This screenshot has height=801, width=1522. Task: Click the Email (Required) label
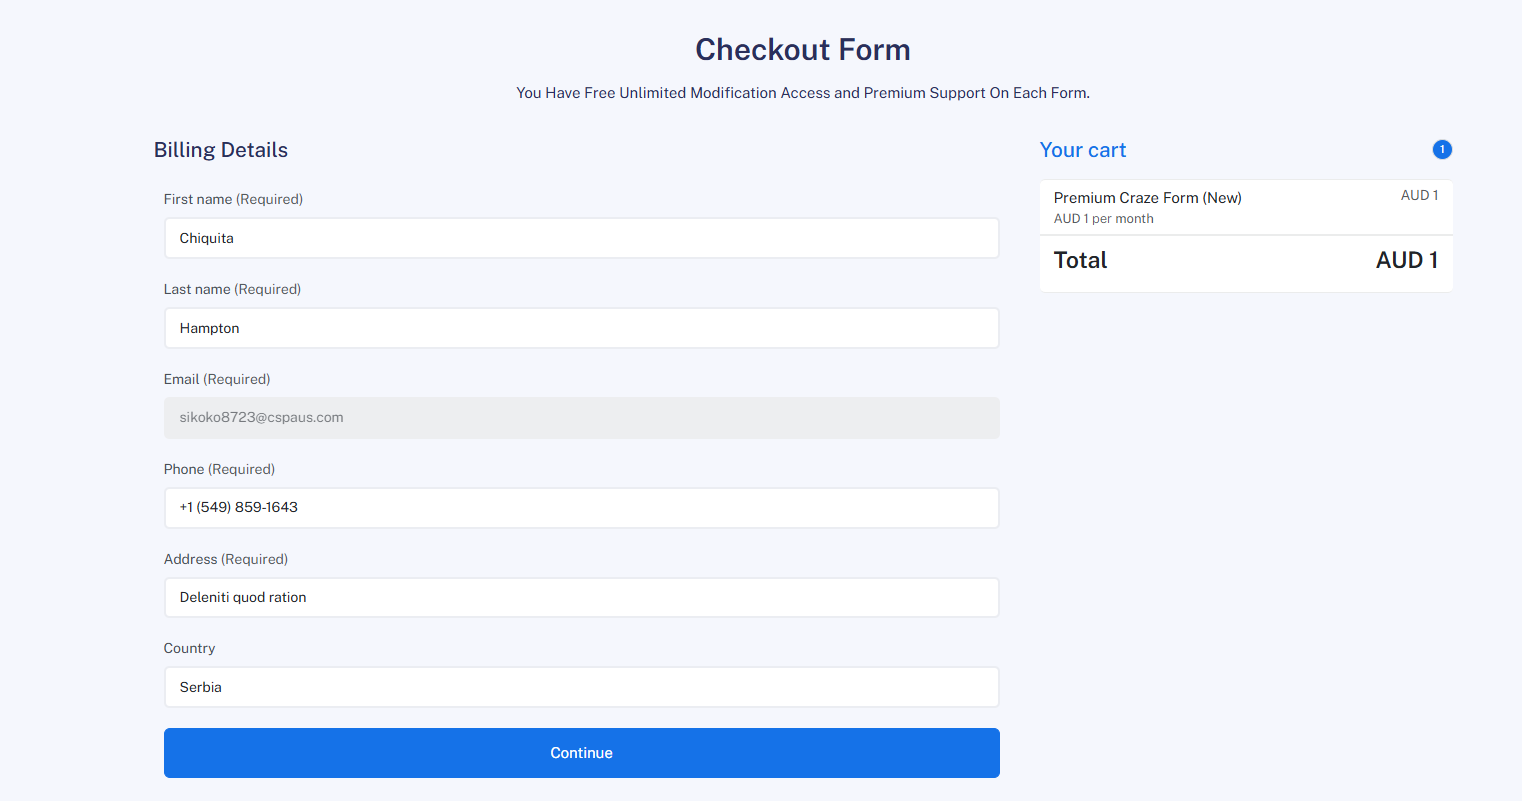coord(217,379)
